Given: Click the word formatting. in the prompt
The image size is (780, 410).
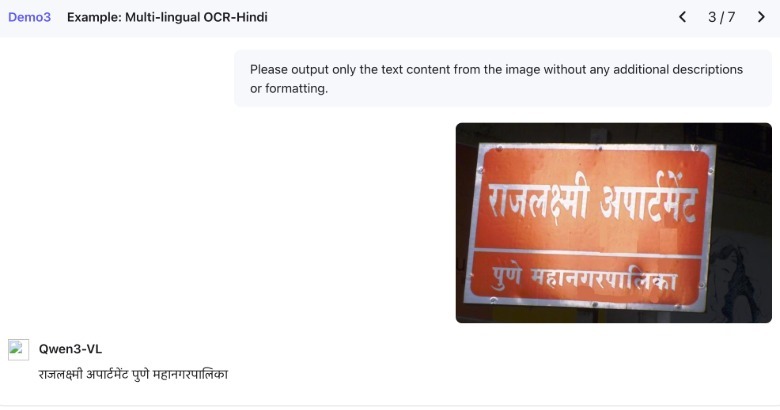Looking at the screenshot, I should tap(296, 89).
